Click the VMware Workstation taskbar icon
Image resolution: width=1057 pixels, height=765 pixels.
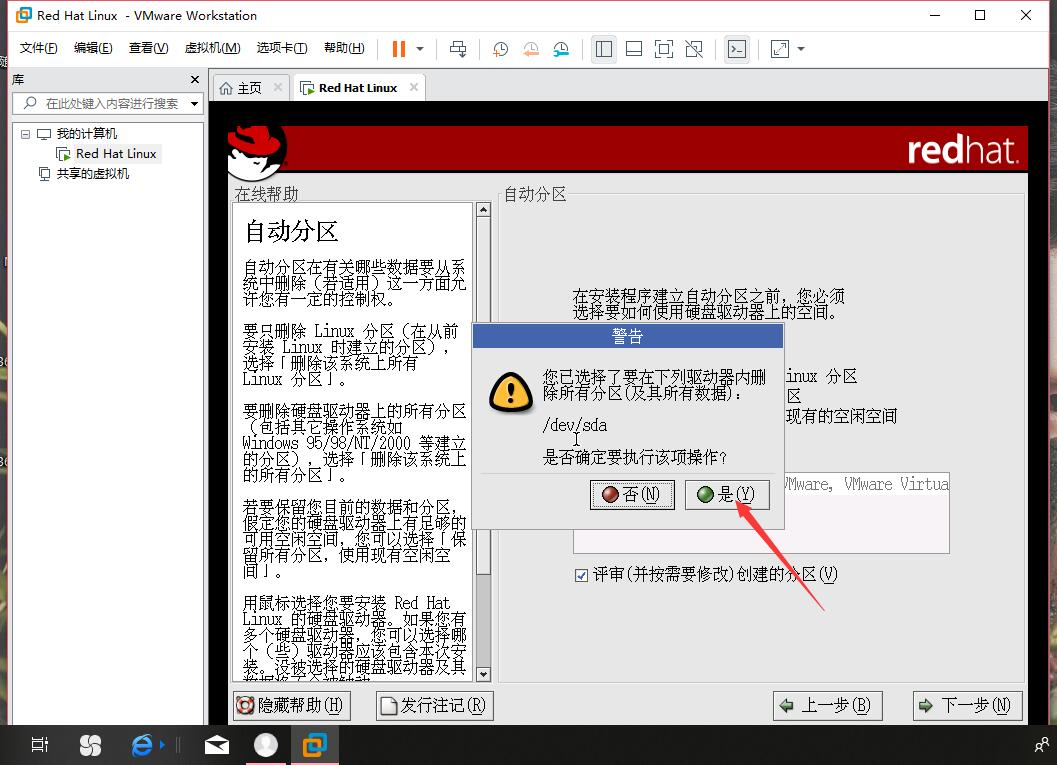coord(314,745)
